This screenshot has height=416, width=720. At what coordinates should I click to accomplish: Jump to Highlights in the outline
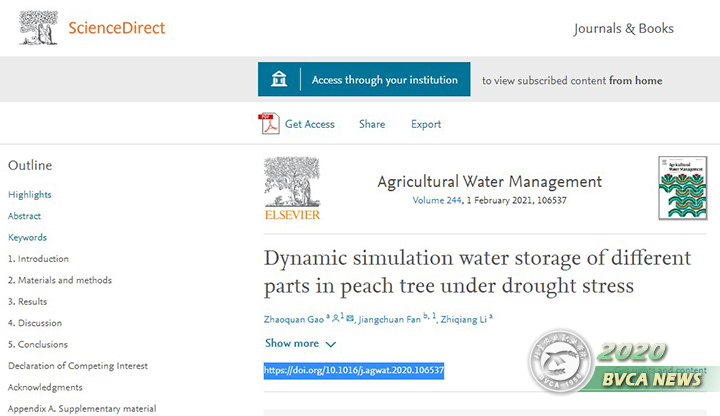click(30, 194)
